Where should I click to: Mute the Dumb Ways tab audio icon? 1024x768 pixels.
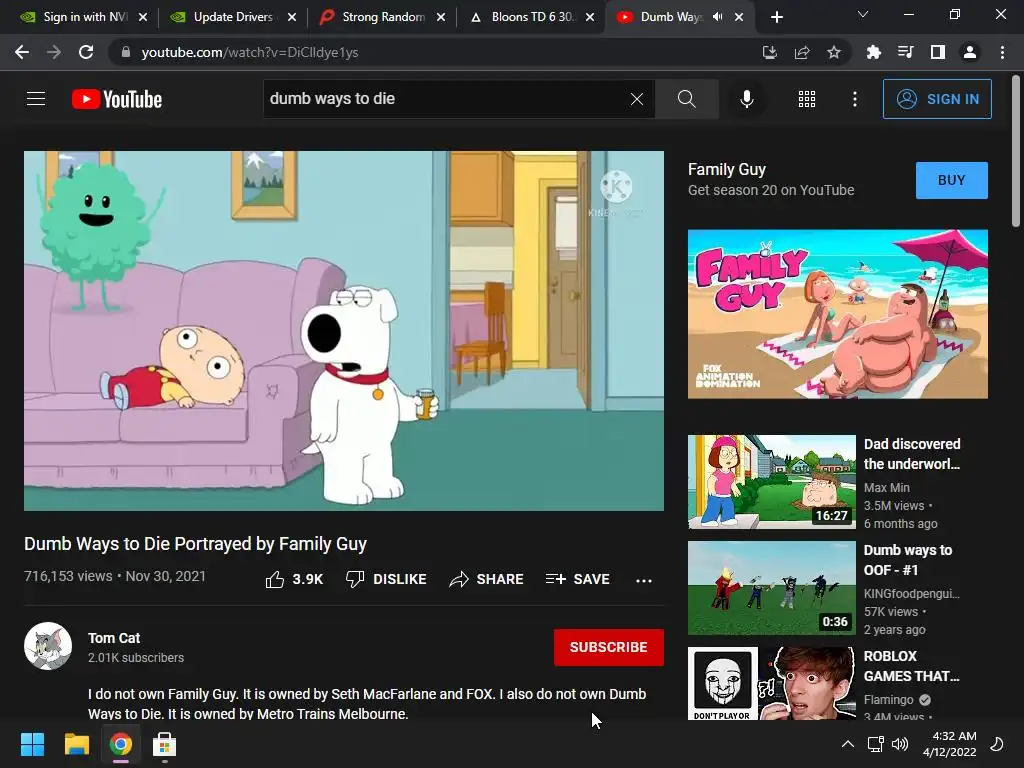click(x=718, y=17)
